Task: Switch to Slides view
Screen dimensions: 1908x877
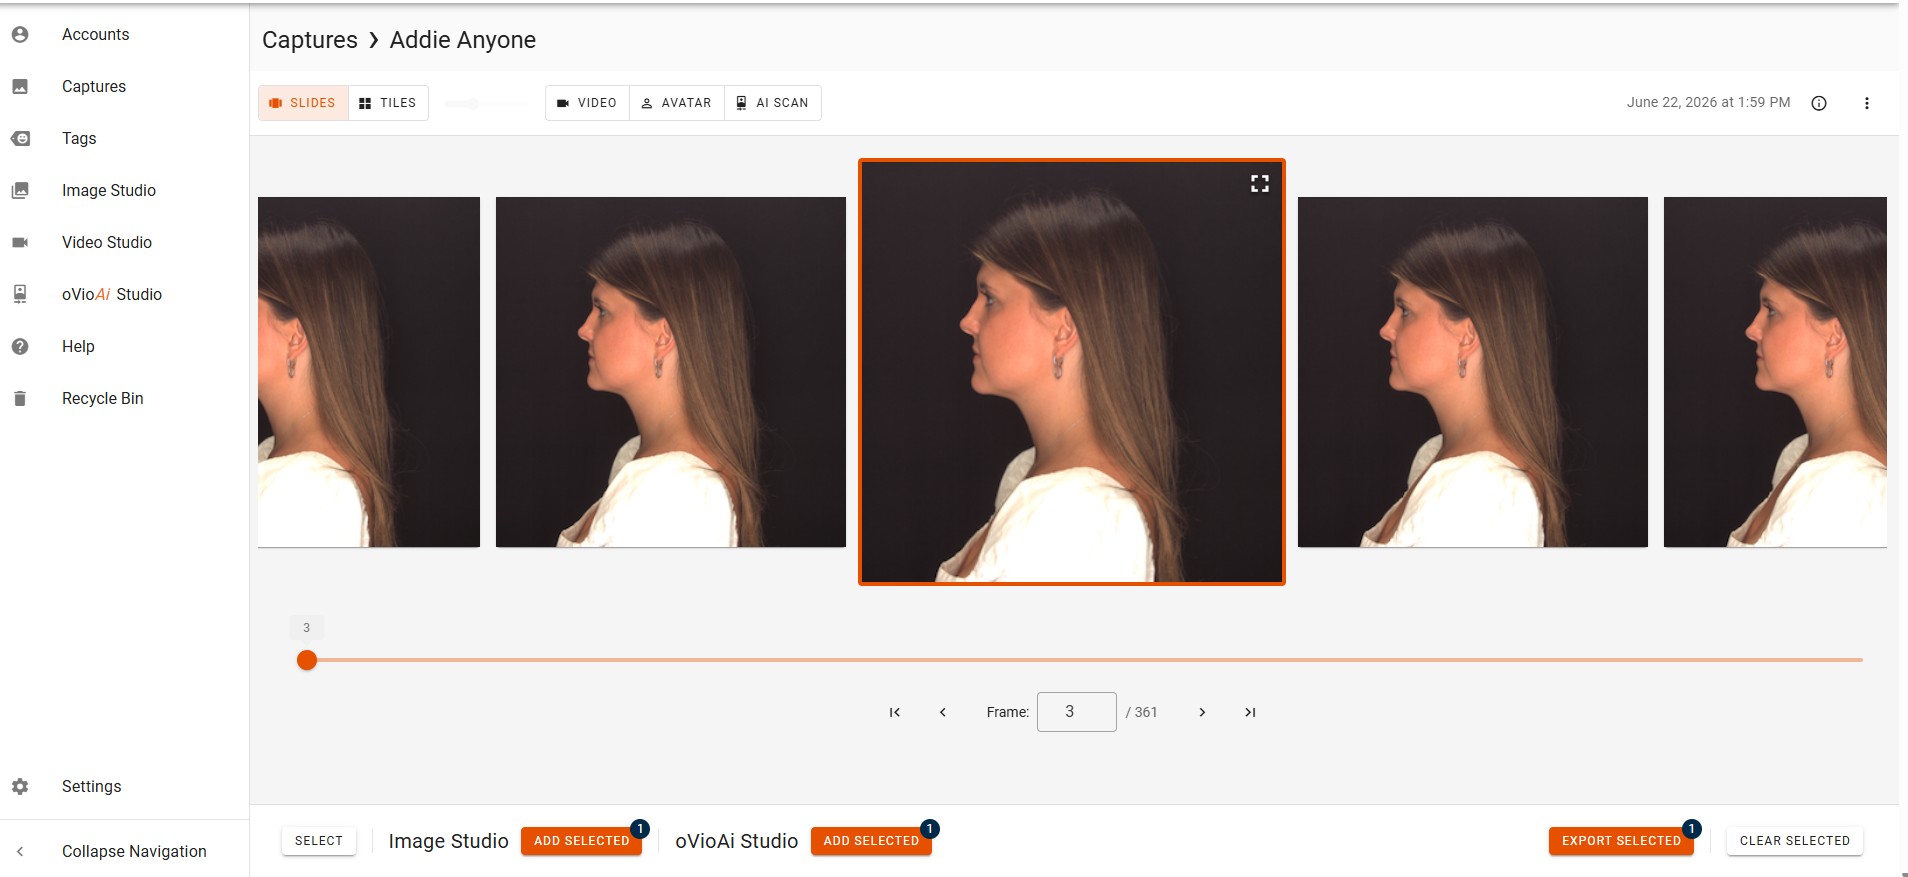Action: (x=303, y=103)
